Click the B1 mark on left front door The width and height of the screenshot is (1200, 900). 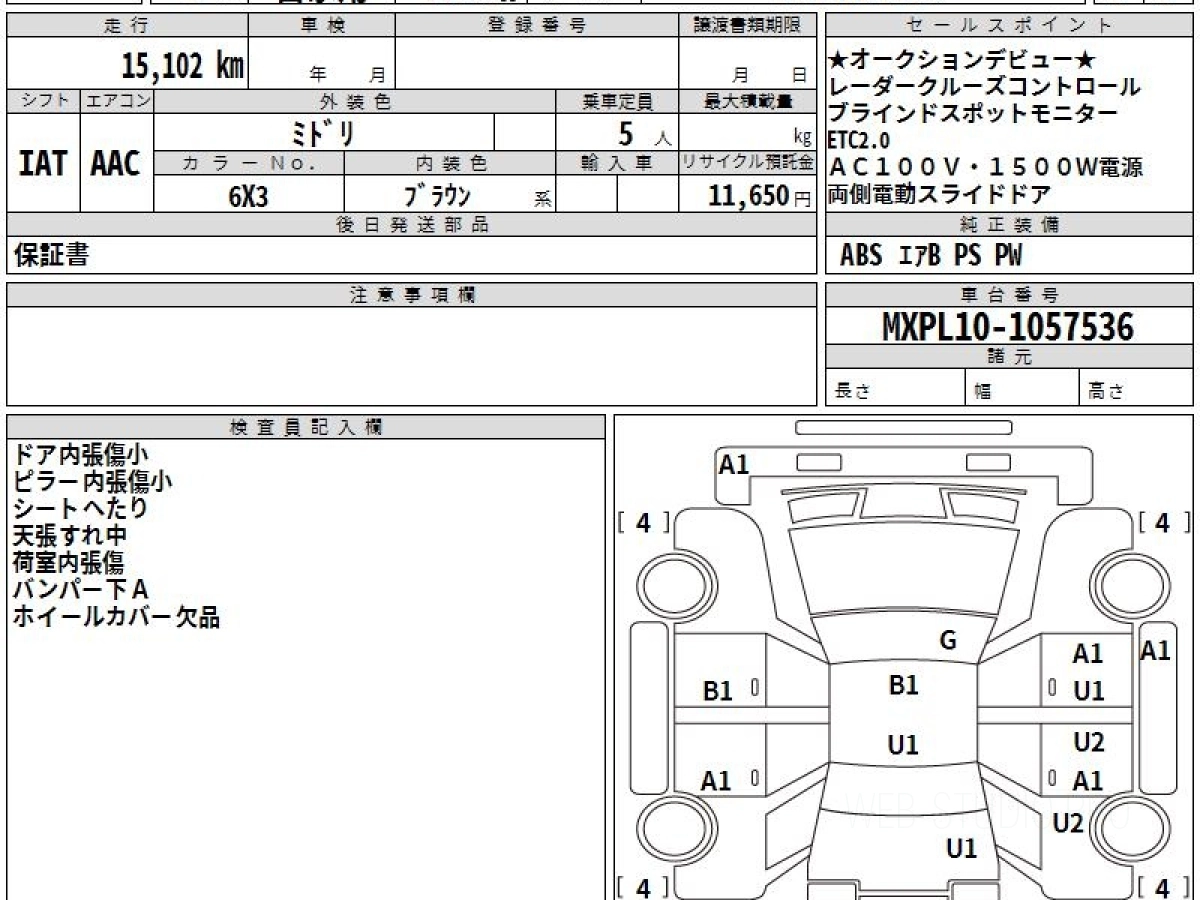point(718,690)
